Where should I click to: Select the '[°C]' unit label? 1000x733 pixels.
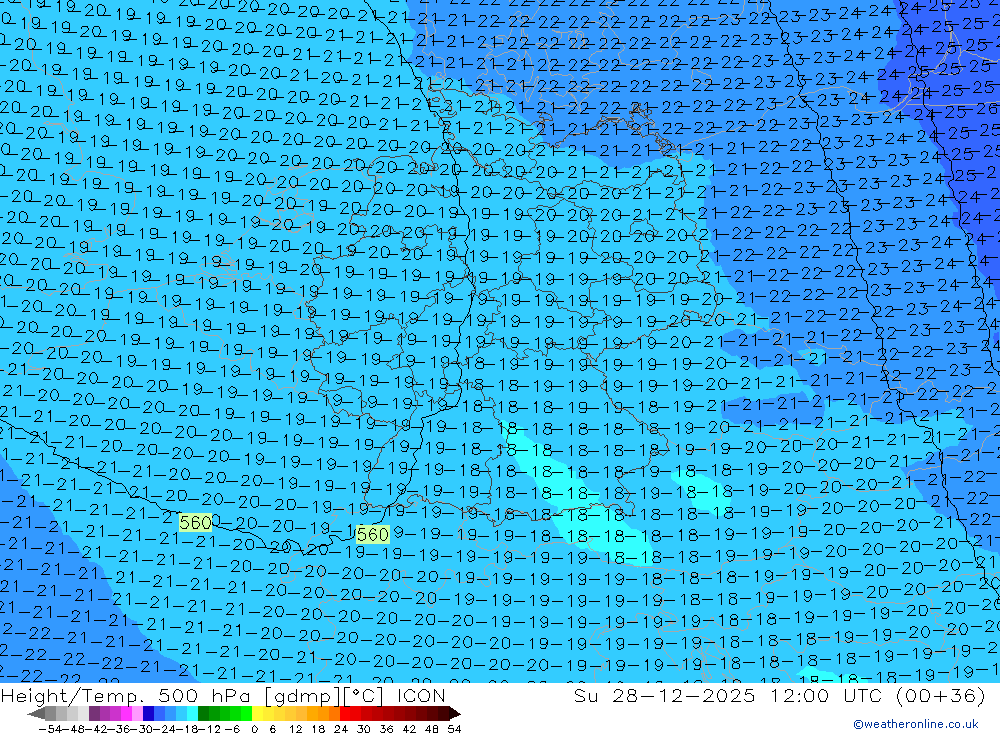point(363,695)
